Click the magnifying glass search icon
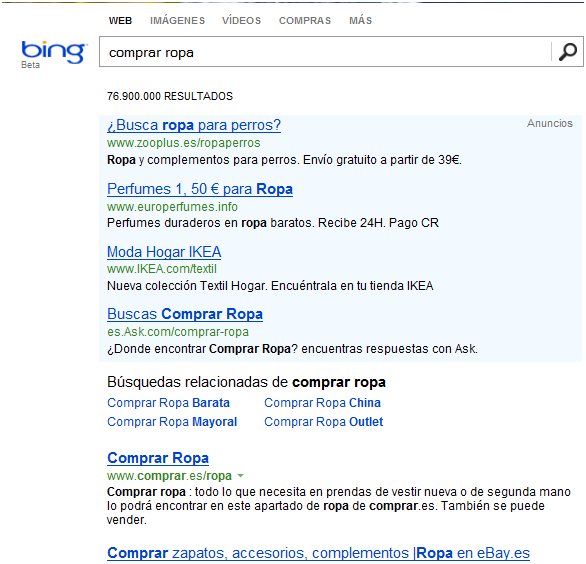586x564 pixels. 567,52
